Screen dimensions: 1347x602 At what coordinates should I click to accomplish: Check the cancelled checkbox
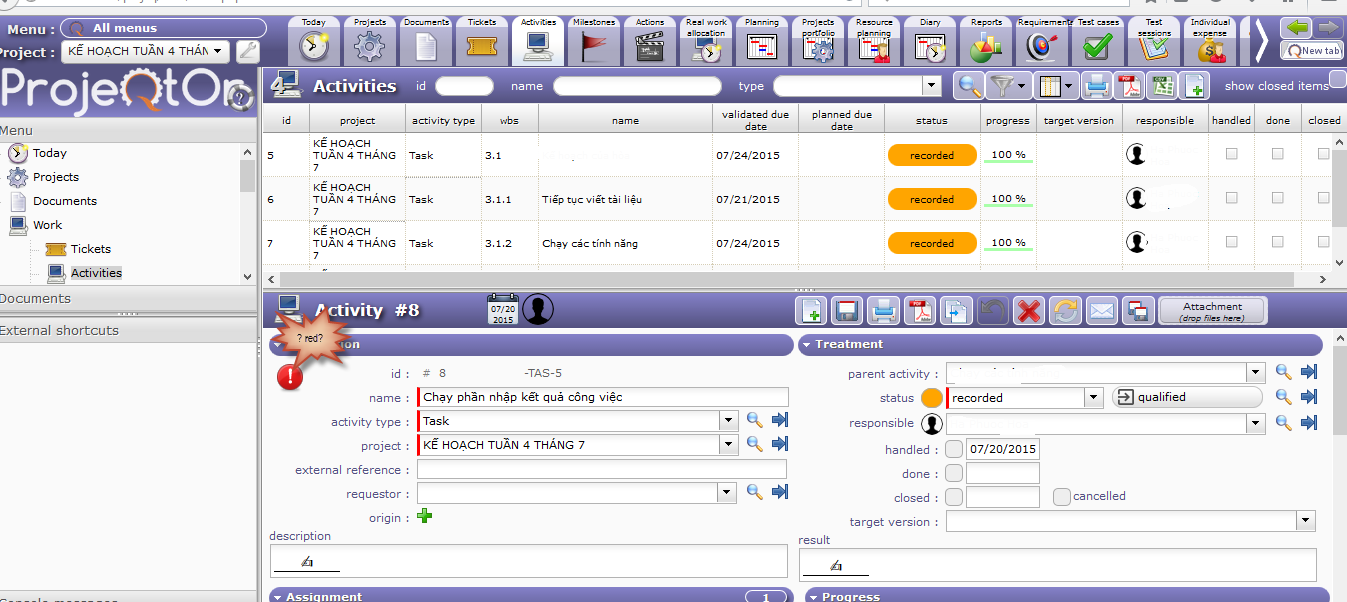point(1061,497)
